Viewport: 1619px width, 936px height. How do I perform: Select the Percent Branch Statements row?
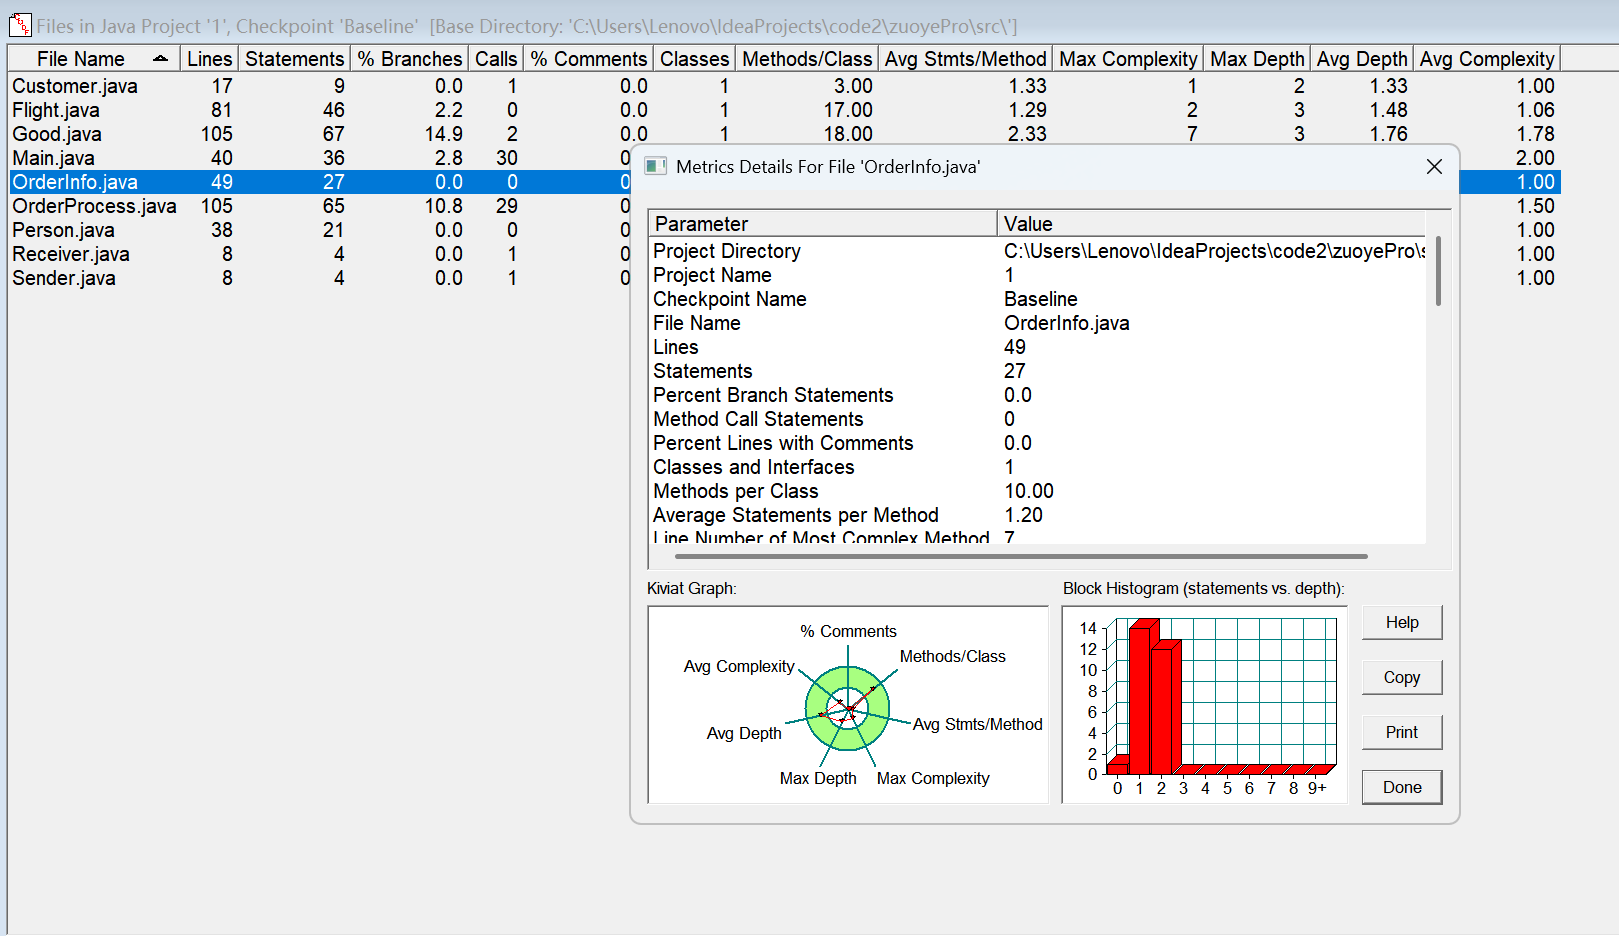pos(1038,395)
